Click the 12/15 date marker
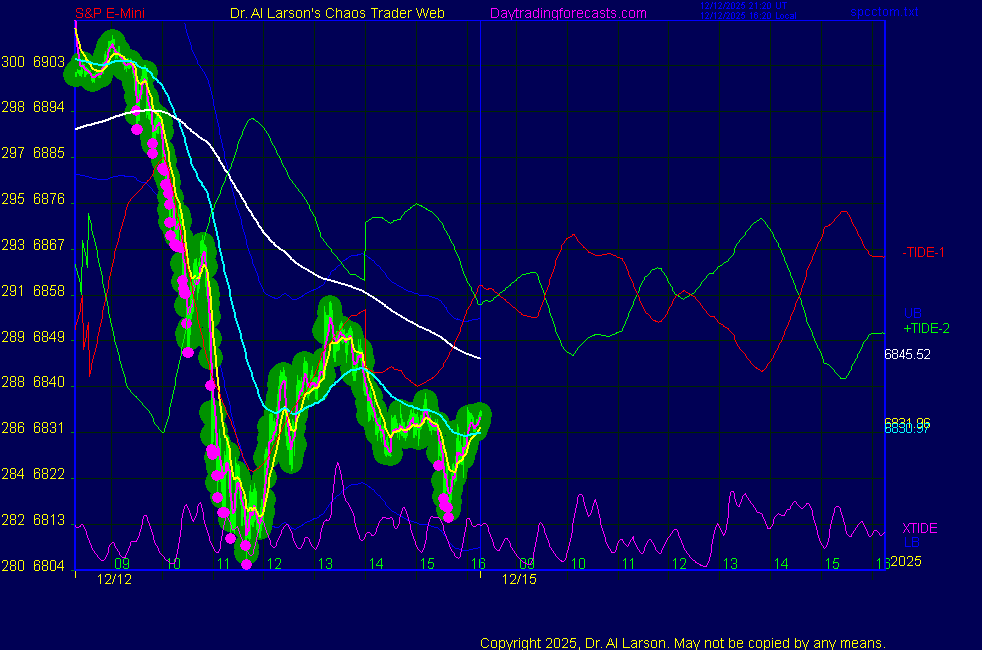 tap(519, 579)
